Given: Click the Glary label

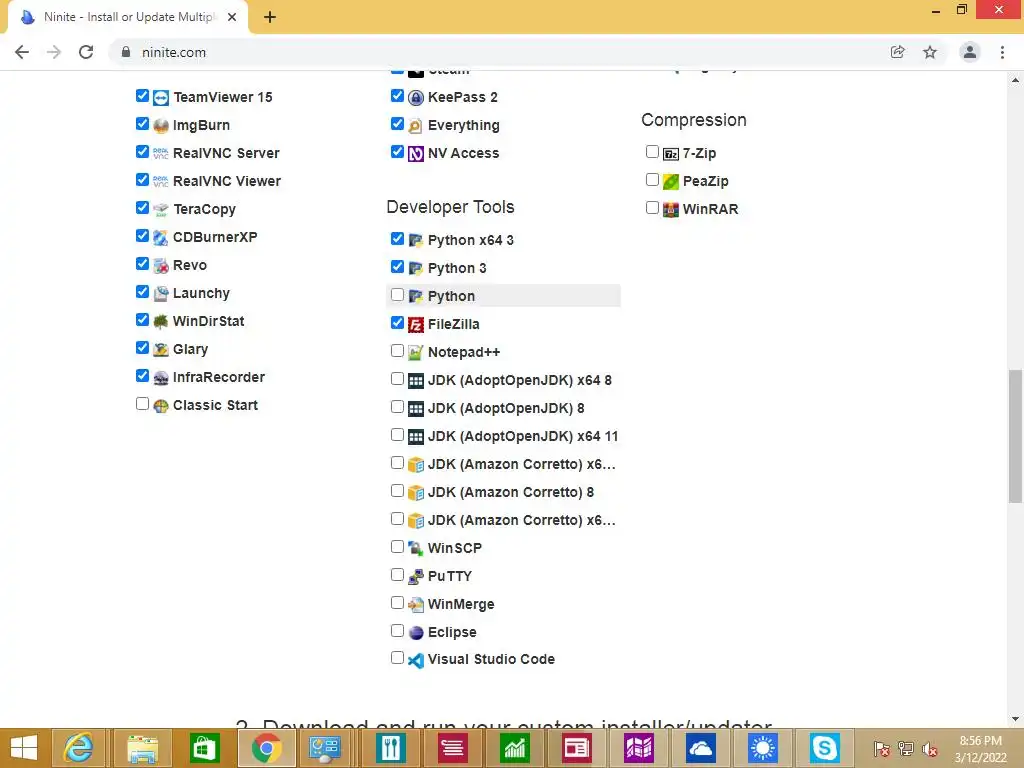Looking at the screenshot, I should (190, 349).
